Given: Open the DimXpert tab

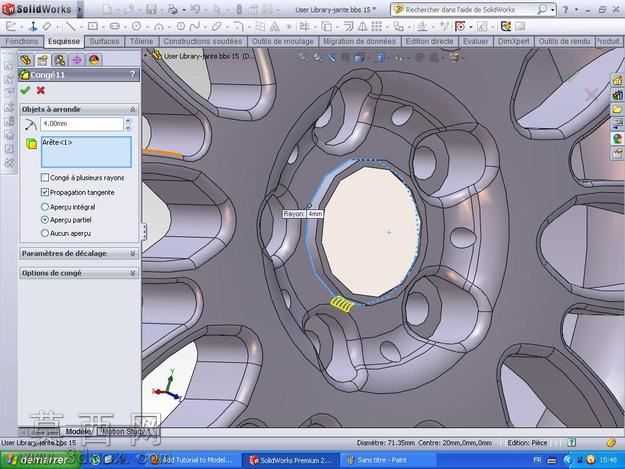Looking at the screenshot, I should [513, 41].
